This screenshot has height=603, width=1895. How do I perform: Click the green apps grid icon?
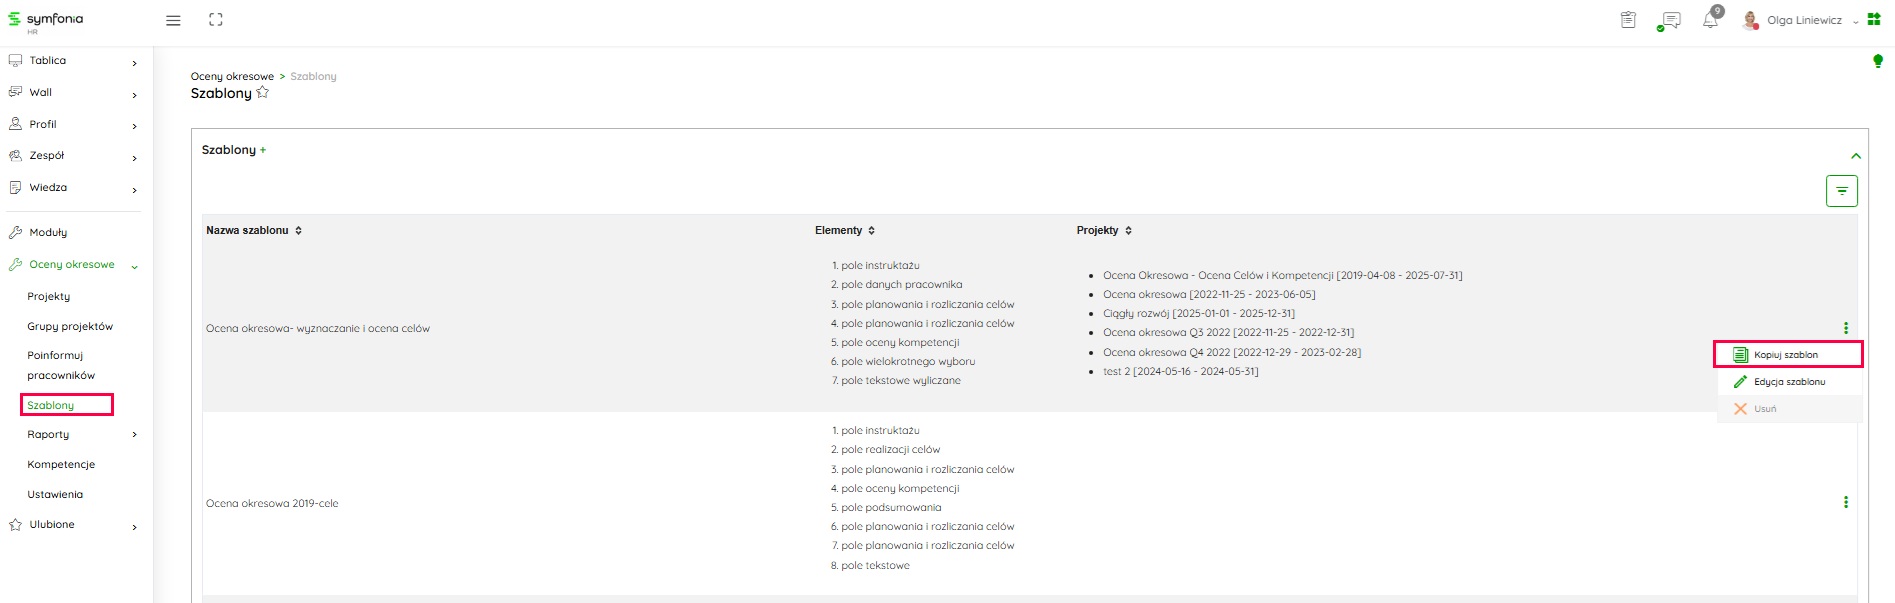1874,20
